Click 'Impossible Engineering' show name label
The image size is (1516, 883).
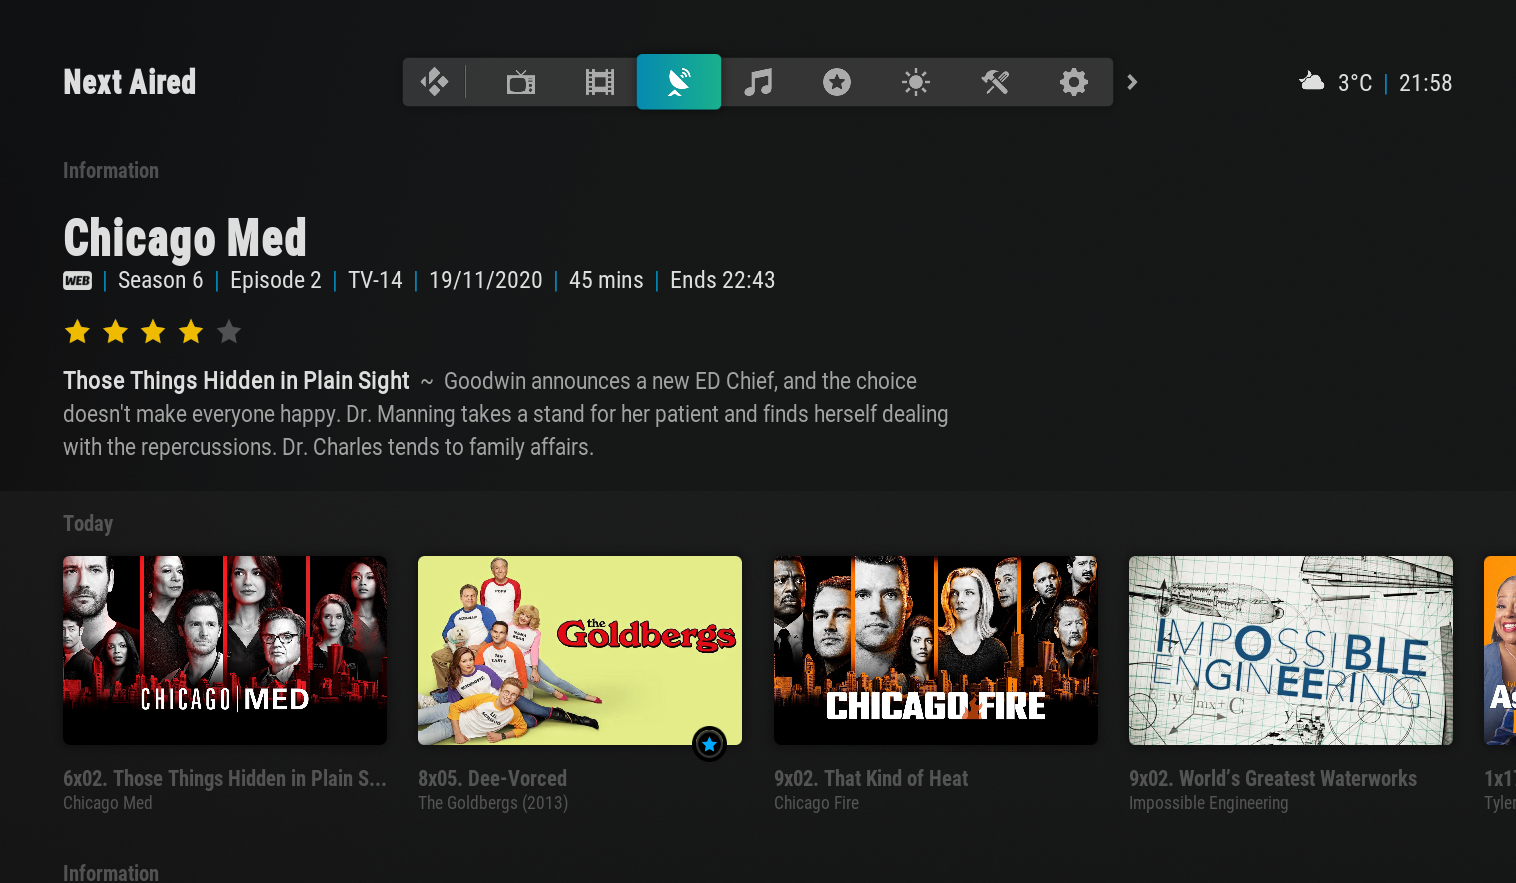coord(1208,803)
